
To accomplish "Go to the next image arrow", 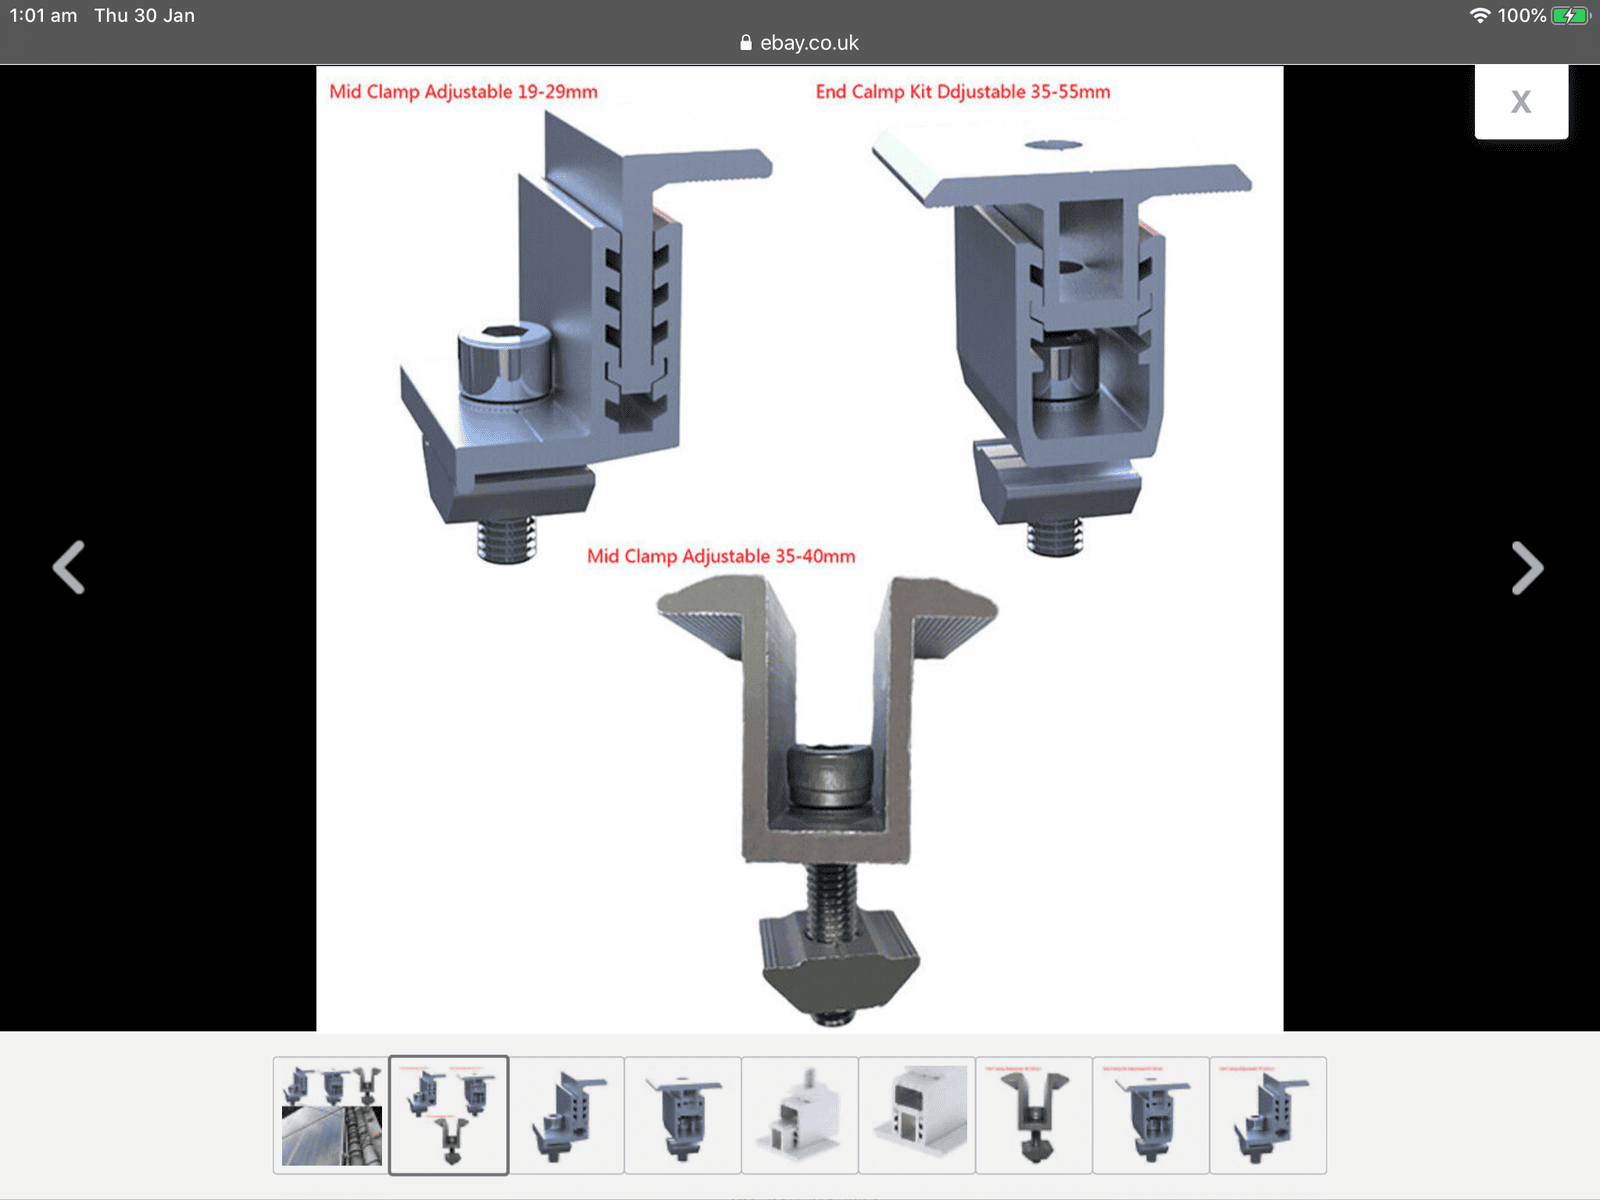I will (1527, 568).
